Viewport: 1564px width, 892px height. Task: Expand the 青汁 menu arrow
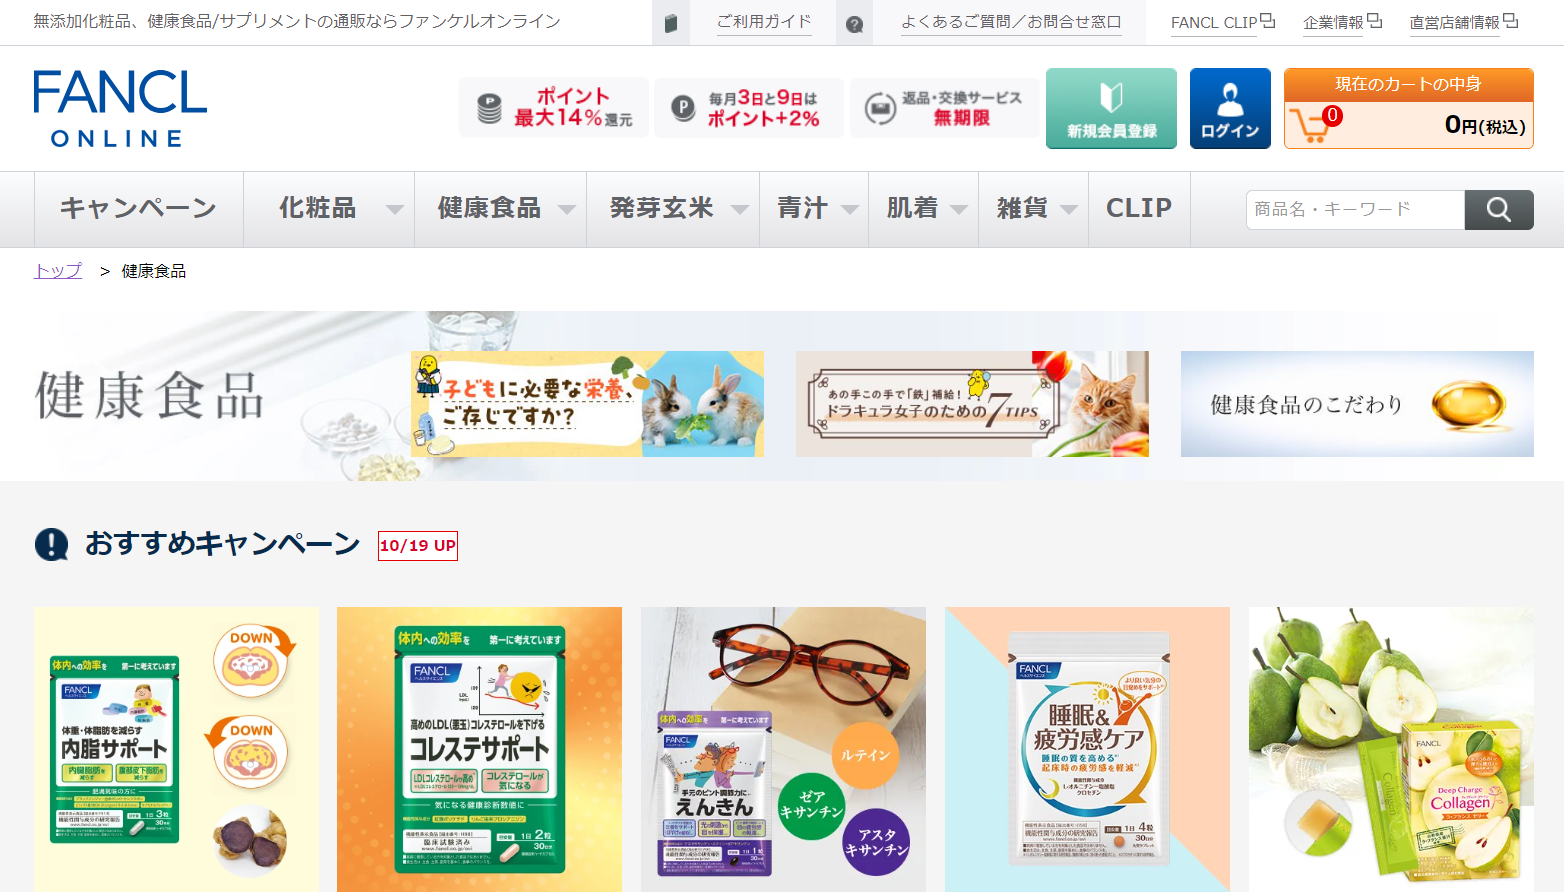pyautogui.click(x=850, y=209)
